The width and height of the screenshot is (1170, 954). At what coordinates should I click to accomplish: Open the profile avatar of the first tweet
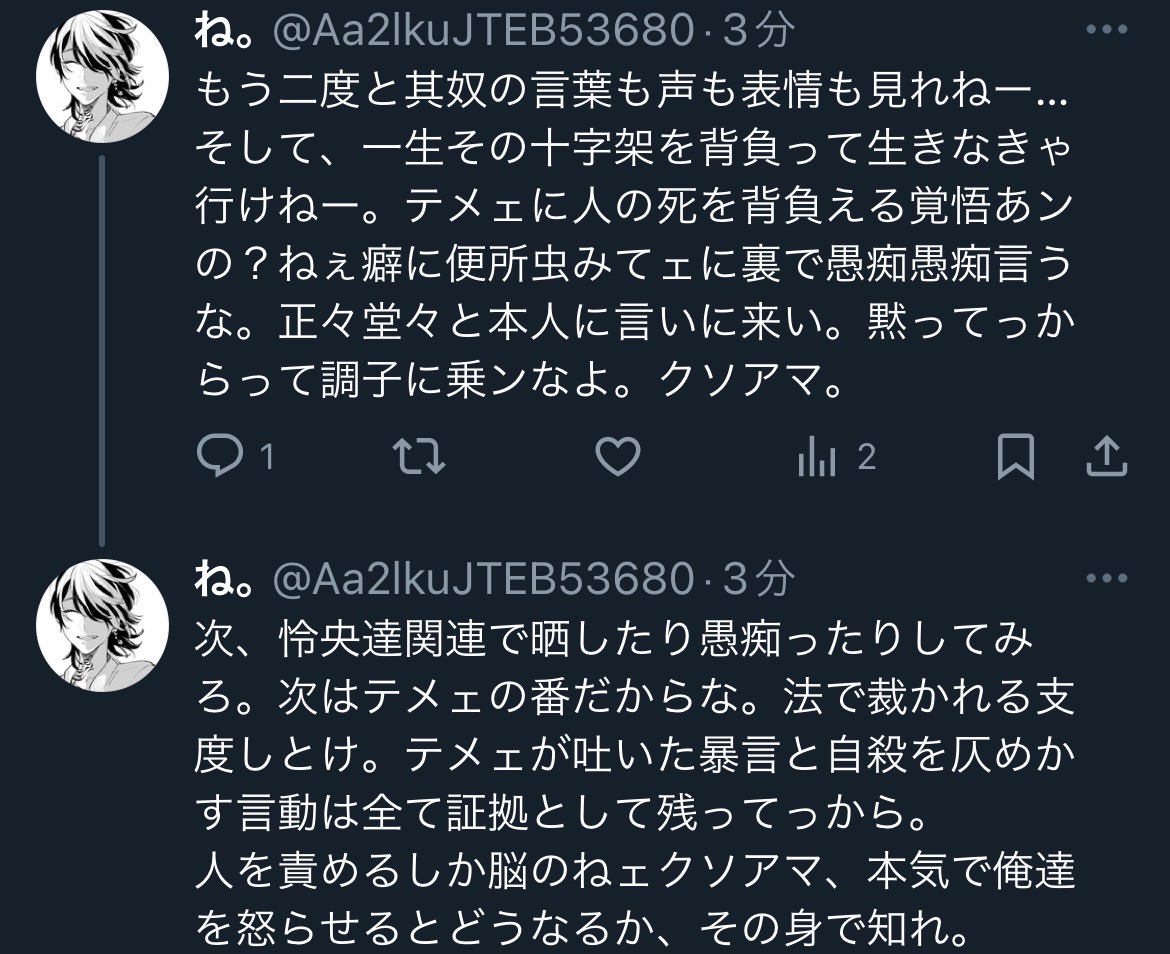click(102, 76)
